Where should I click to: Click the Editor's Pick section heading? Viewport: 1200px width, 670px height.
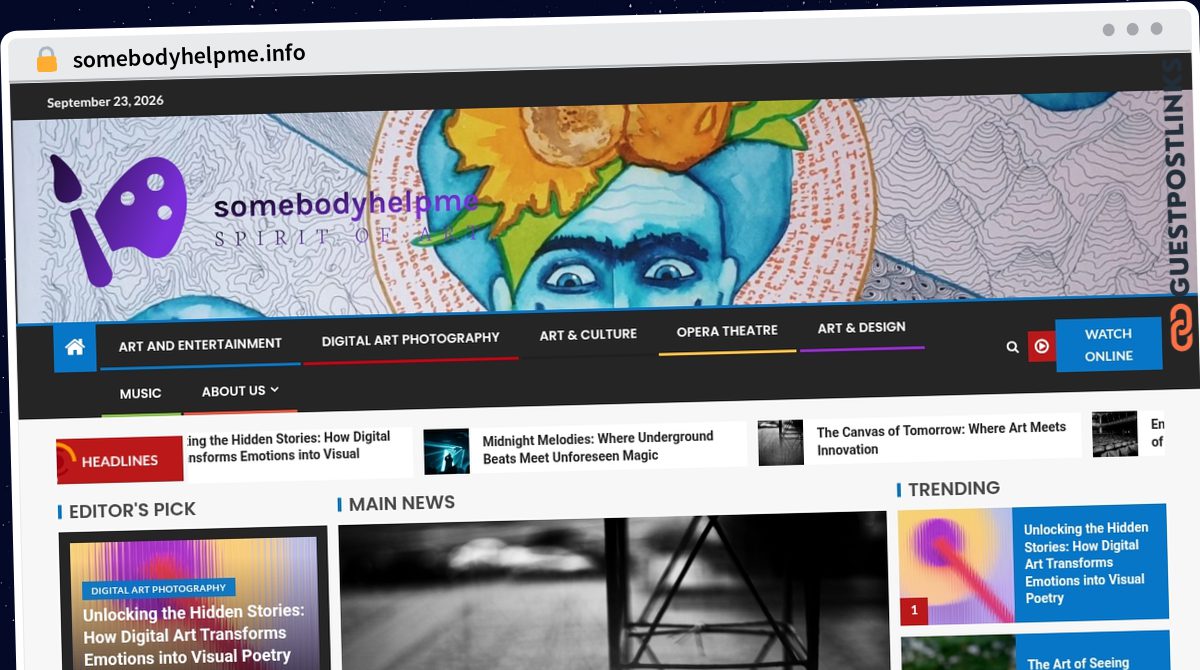tap(132, 511)
